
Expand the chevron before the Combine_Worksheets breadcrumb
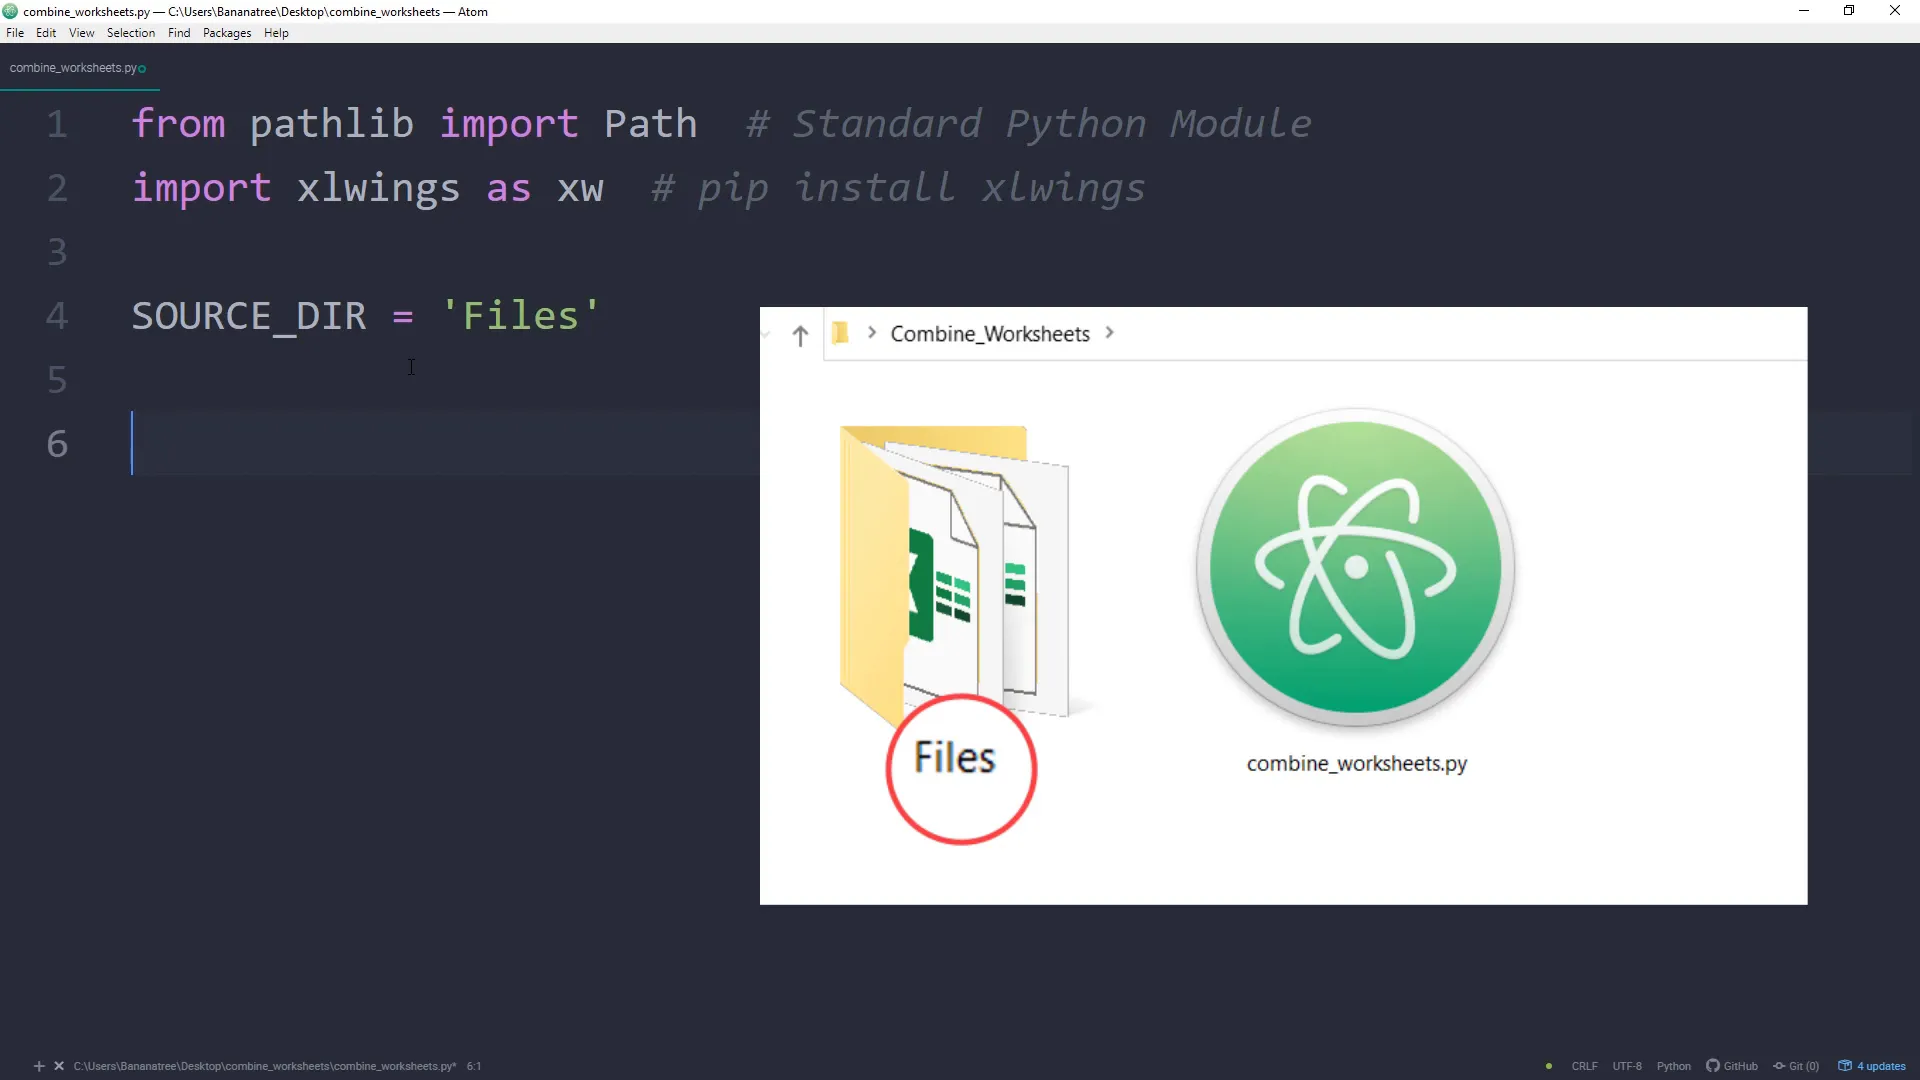pos(871,333)
